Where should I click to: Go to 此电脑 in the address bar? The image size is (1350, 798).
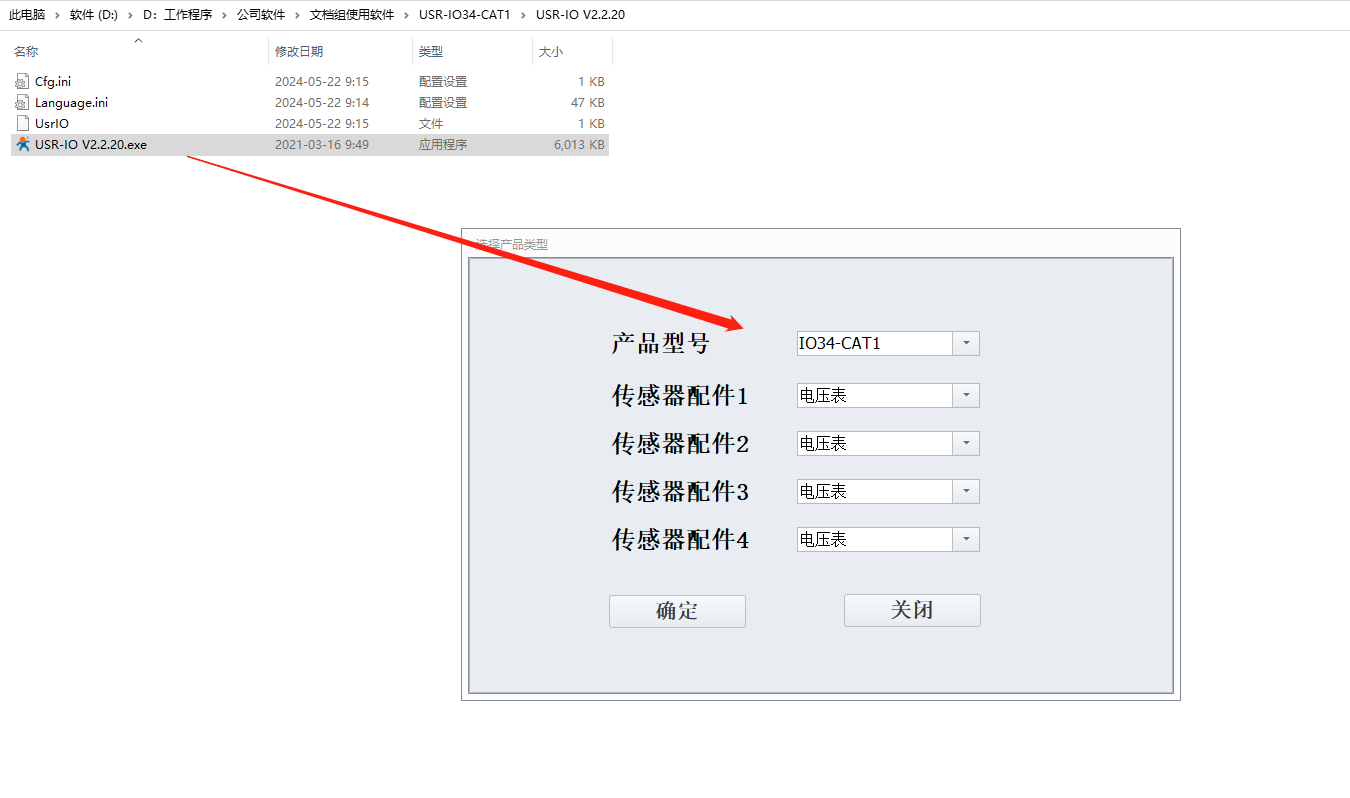pos(27,15)
